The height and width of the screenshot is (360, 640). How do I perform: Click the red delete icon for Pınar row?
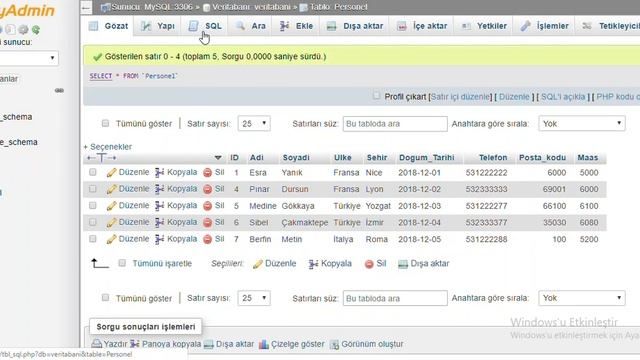coord(207,189)
